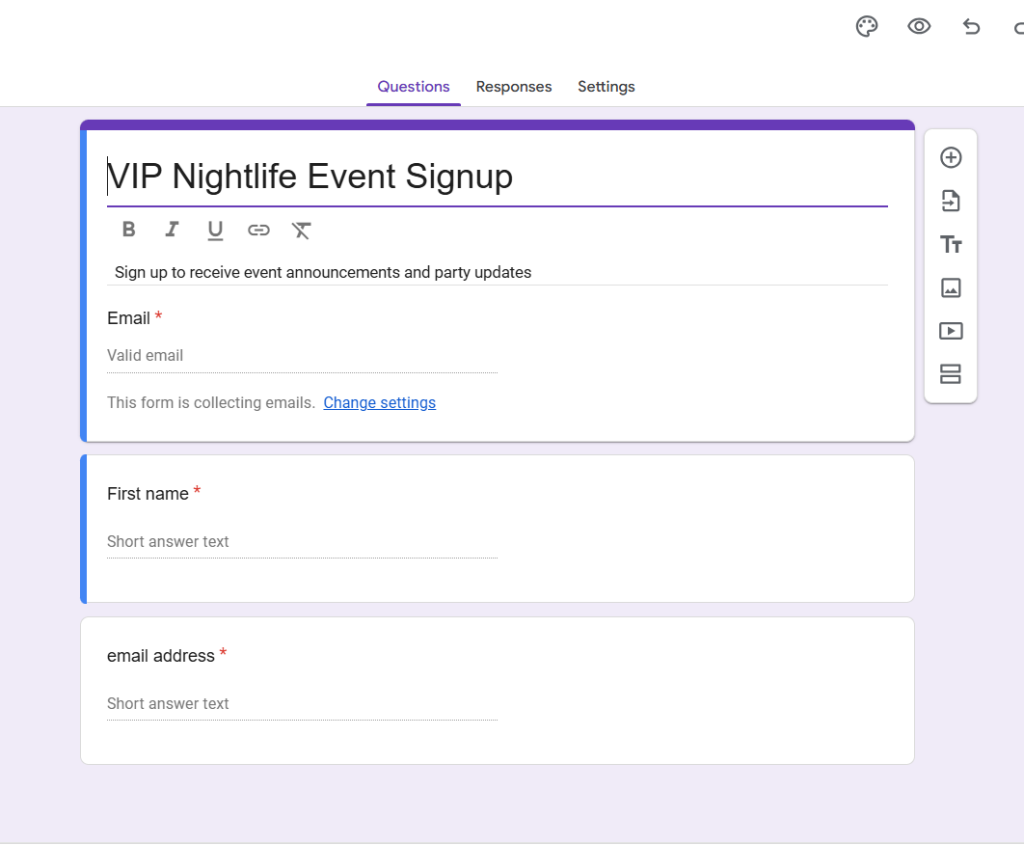Insert a link in the title
1024x845 pixels.
[259, 231]
